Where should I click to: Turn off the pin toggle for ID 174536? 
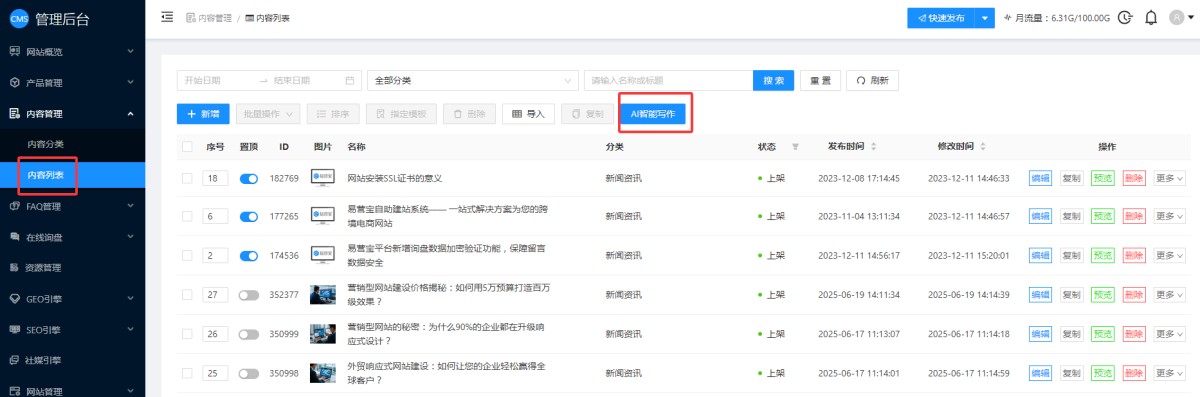coord(249,255)
